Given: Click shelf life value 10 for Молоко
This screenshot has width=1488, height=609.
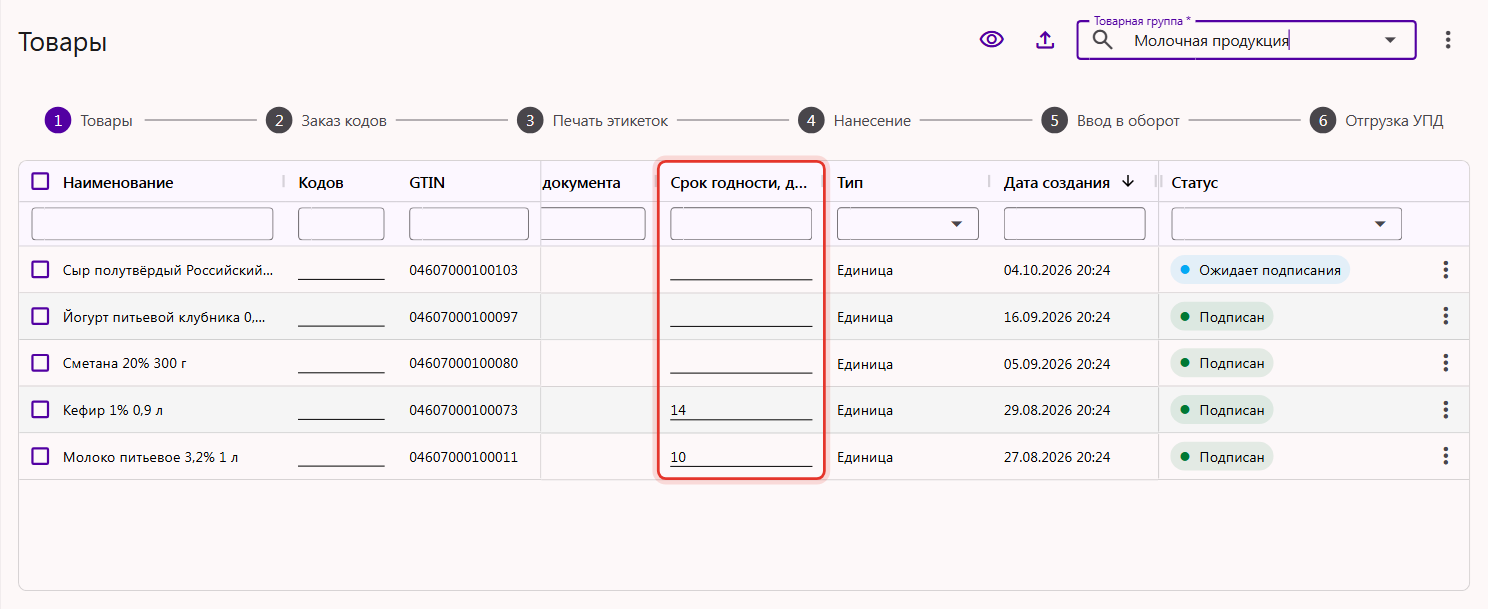Looking at the screenshot, I should click(741, 457).
